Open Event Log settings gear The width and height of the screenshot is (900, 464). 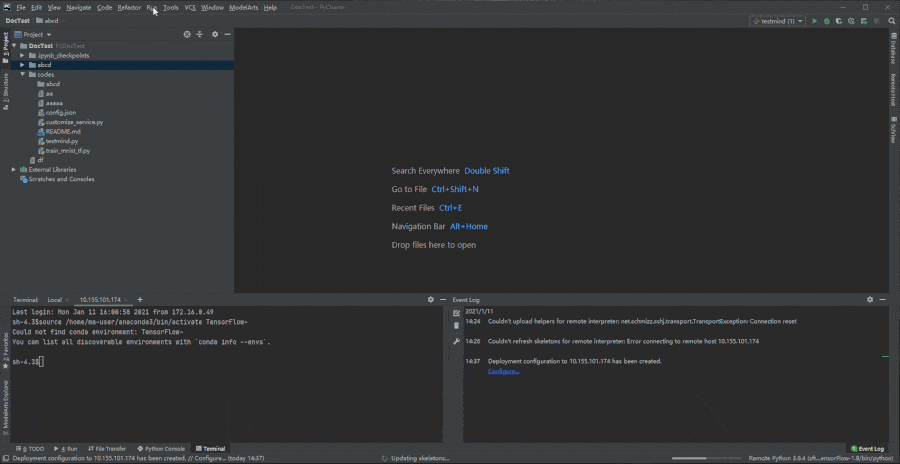(x=870, y=300)
